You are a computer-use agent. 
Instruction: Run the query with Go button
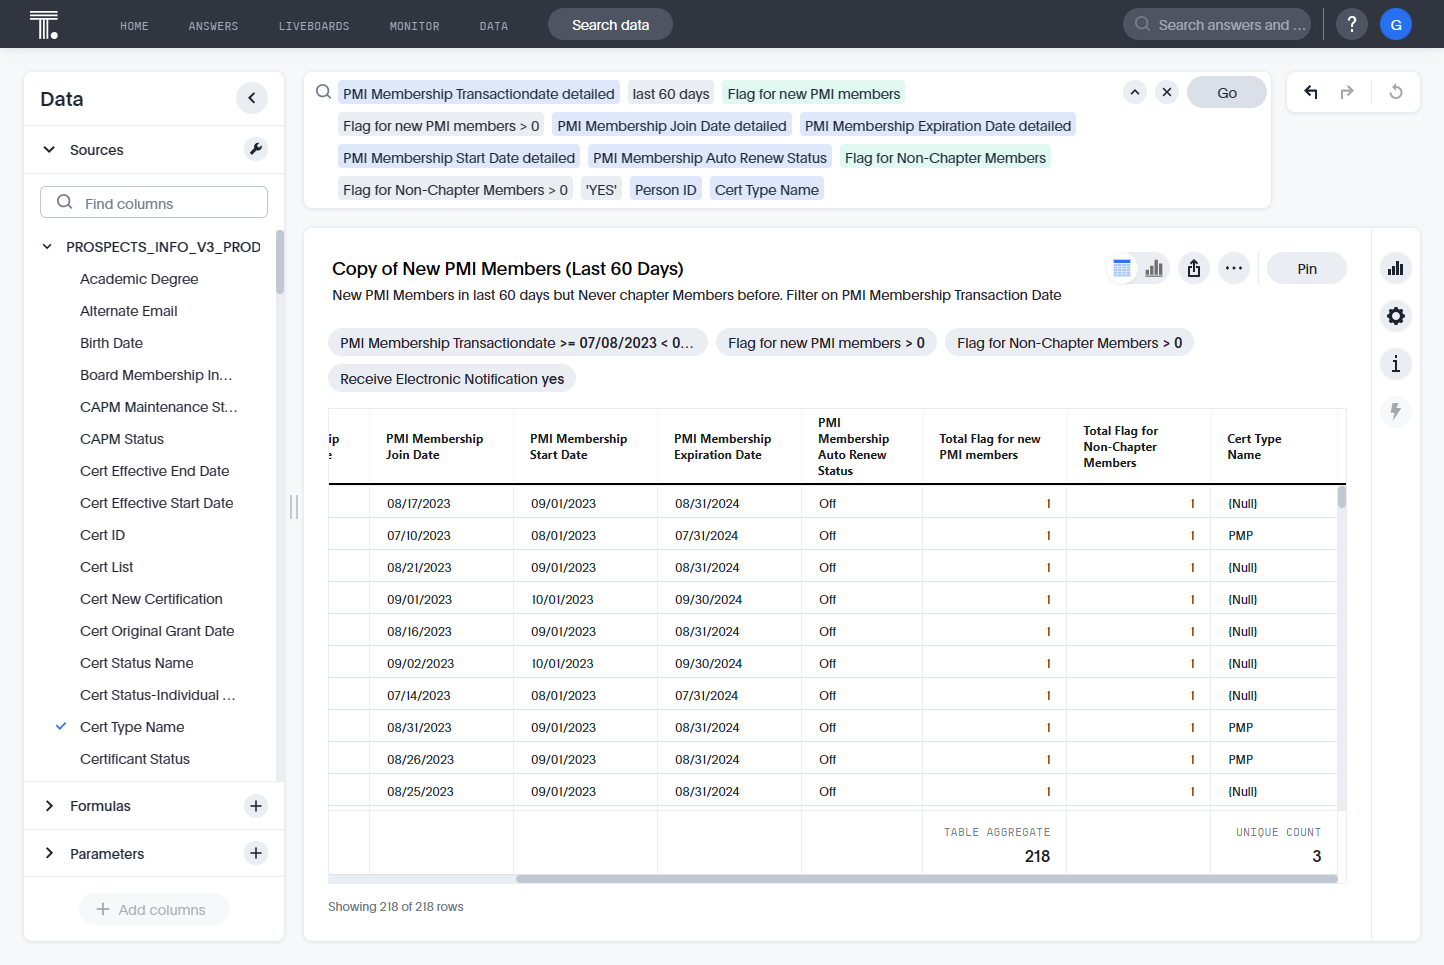pos(1227,92)
